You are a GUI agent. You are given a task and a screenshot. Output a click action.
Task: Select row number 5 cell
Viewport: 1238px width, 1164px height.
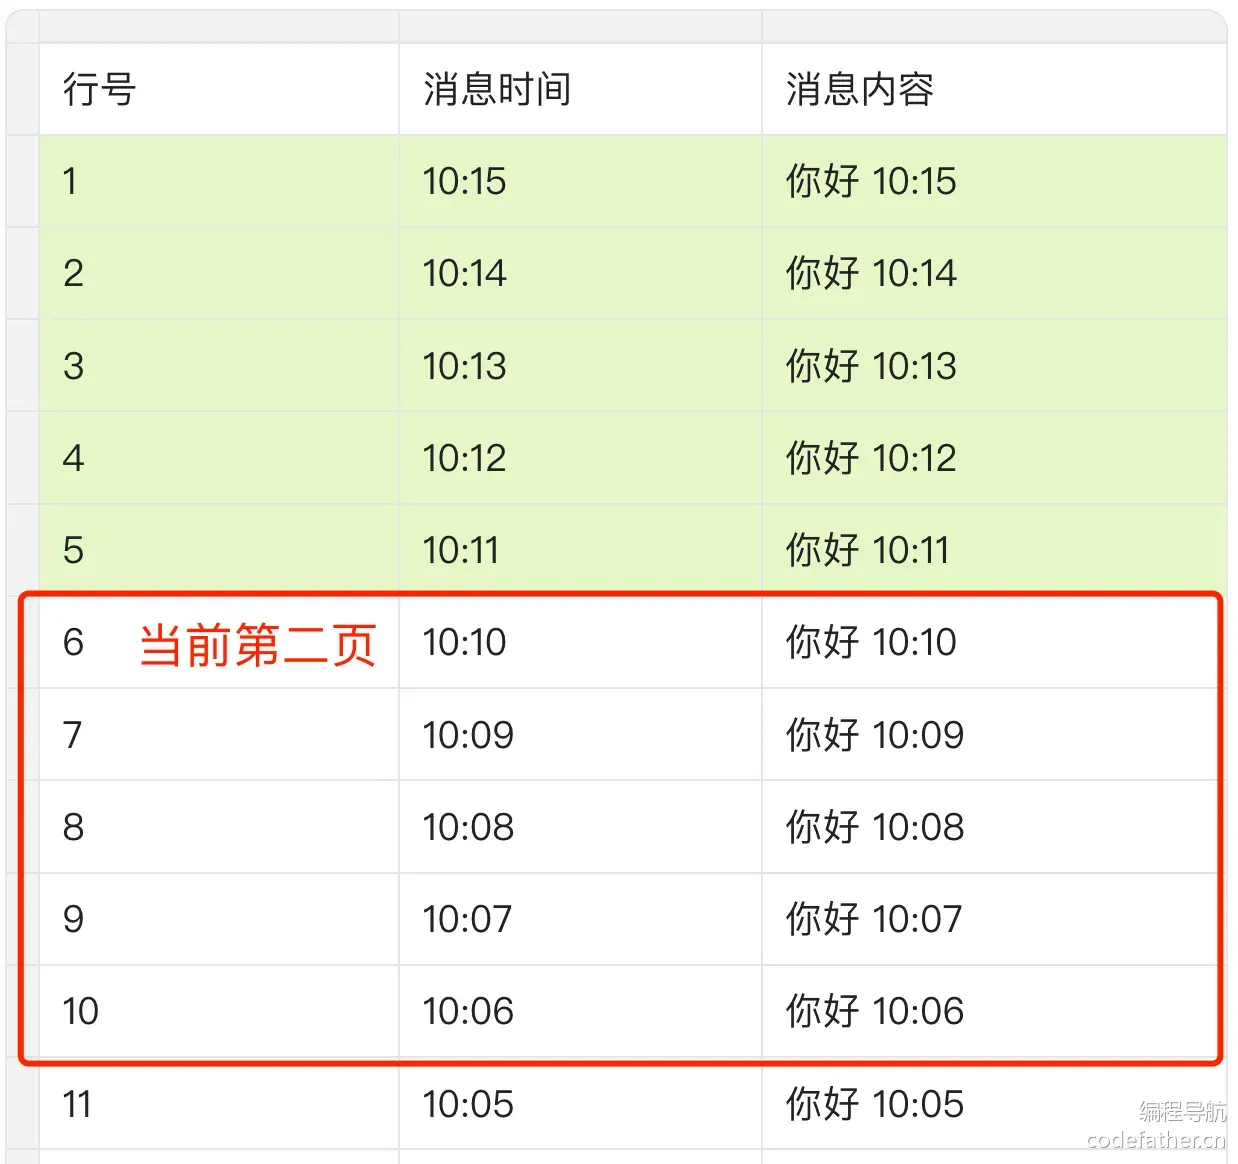(219, 550)
